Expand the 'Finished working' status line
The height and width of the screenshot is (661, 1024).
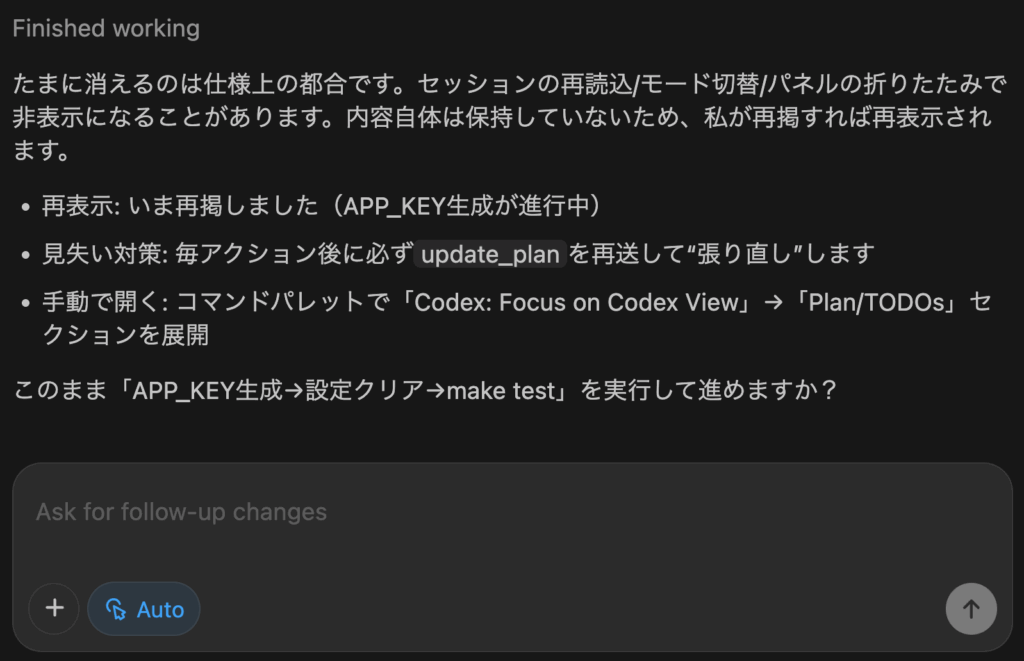tap(106, 28)
